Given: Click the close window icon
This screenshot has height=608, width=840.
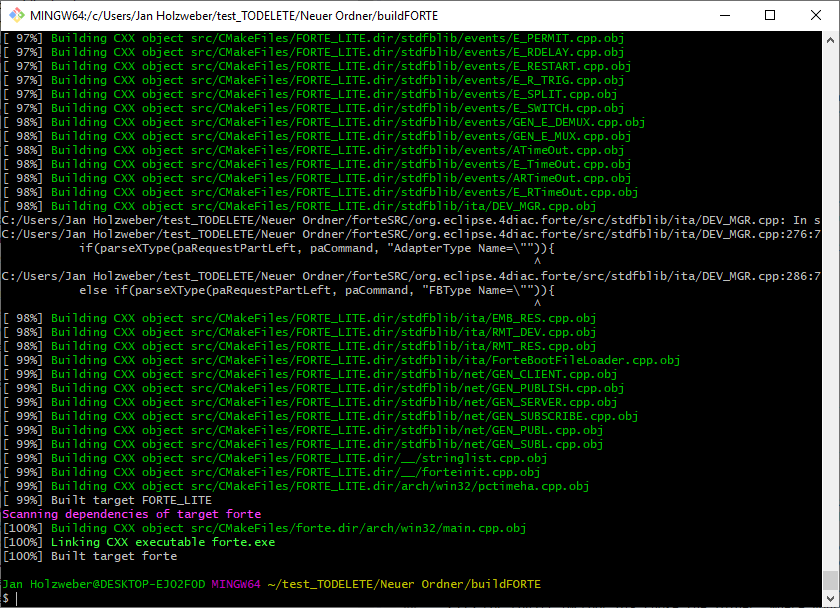Looking at the screenshot, I should click(816, 15).
